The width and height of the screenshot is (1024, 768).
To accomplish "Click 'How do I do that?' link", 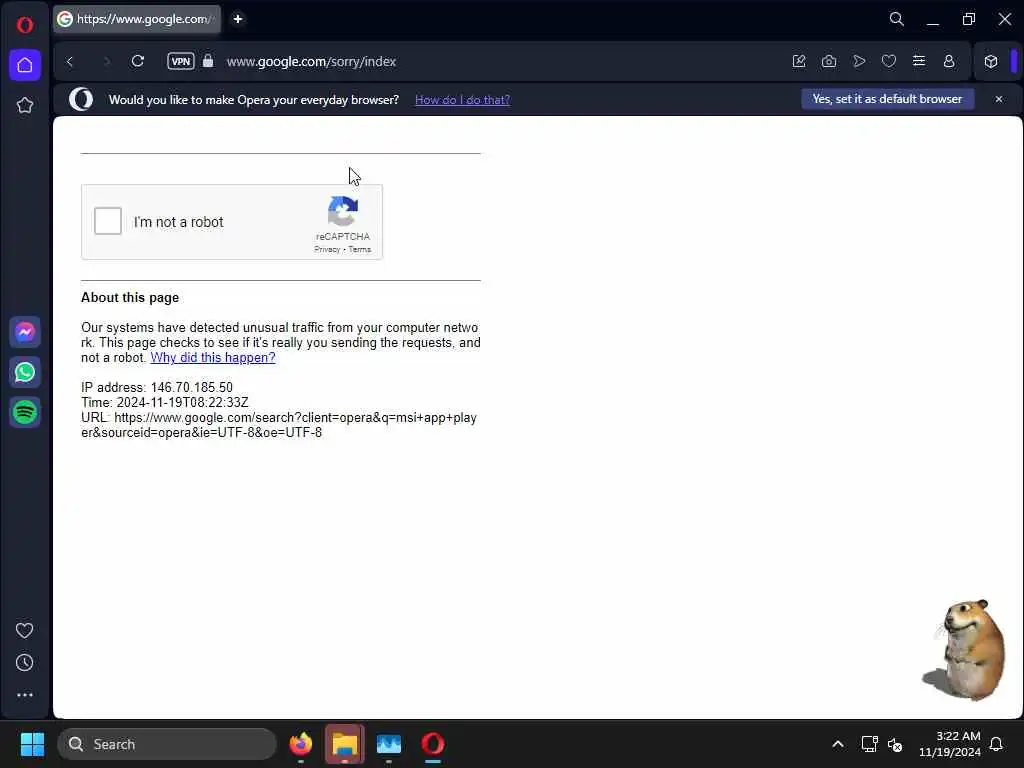I will coord(462,100).
